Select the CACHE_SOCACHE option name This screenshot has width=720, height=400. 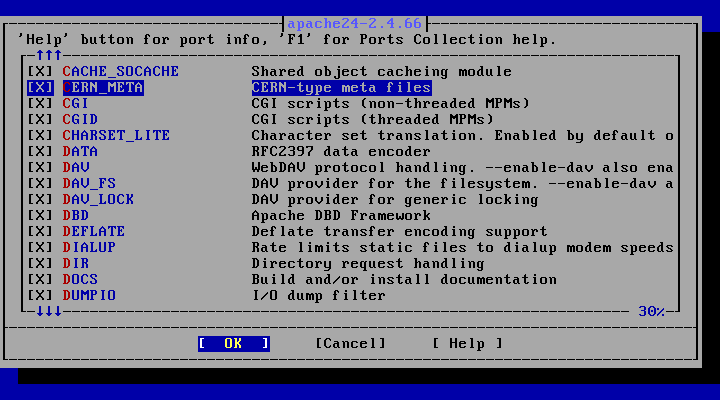click(121, 72)
